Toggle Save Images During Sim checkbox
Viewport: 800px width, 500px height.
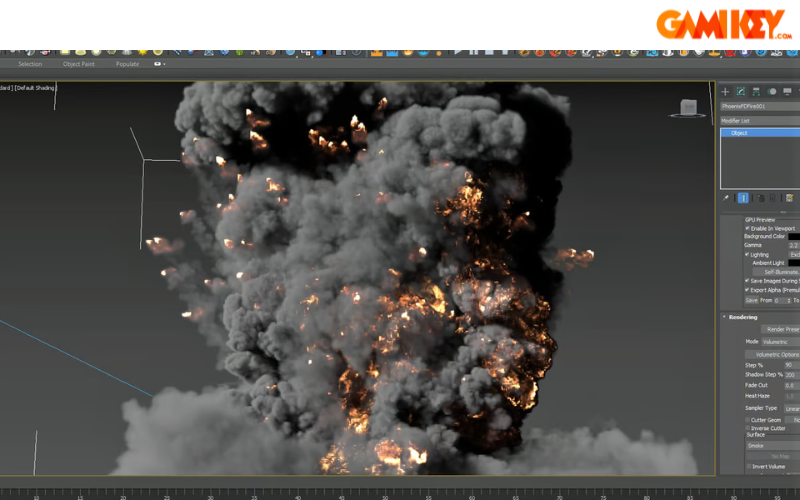[x=747, y=281]
